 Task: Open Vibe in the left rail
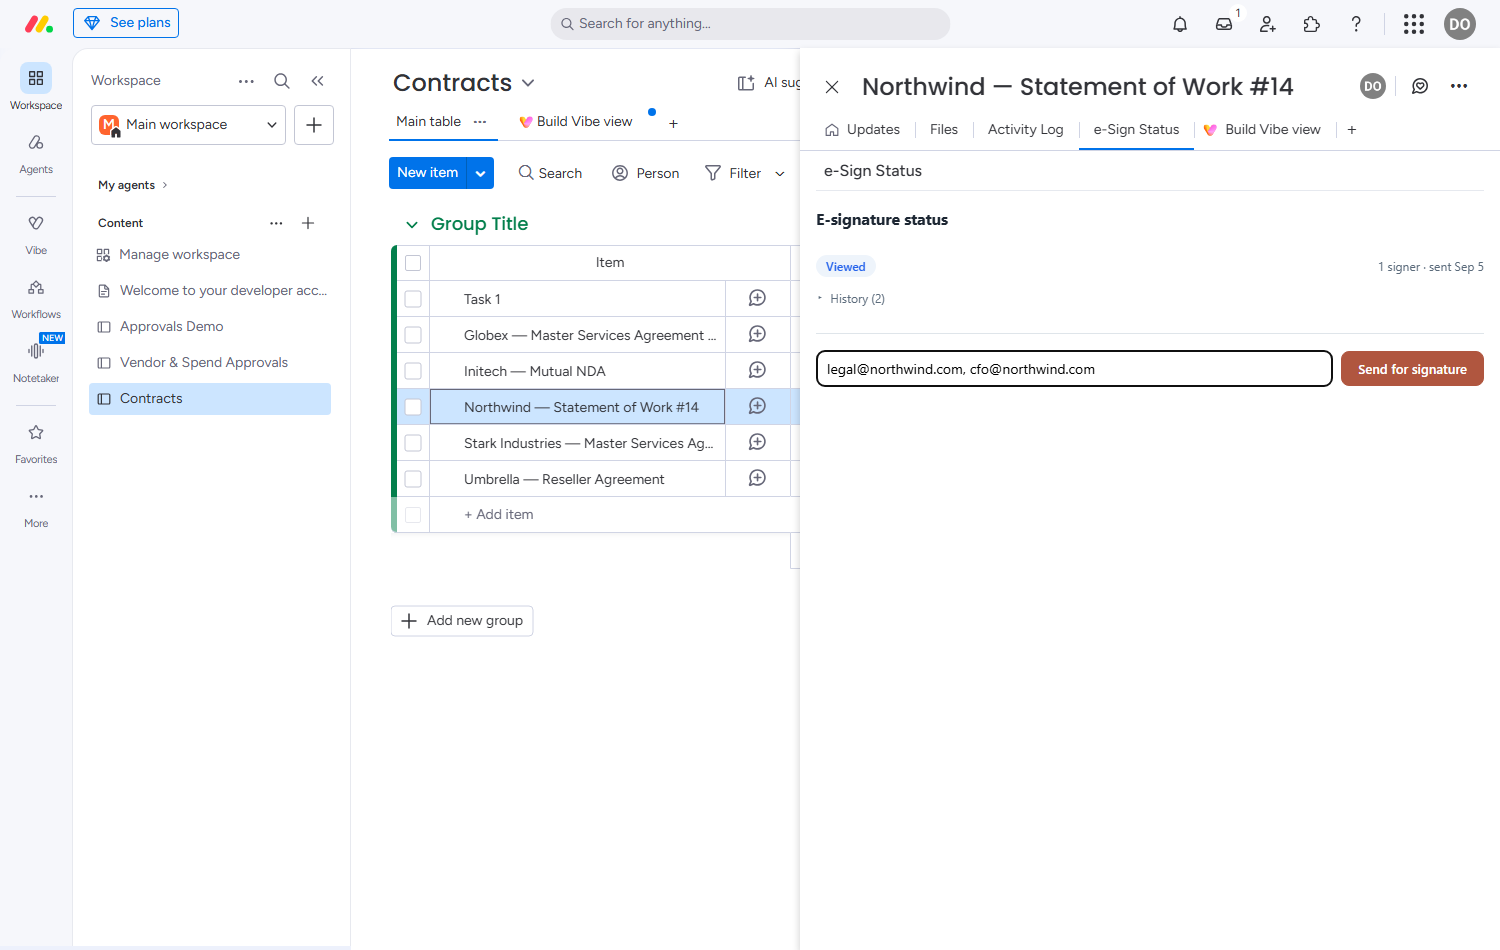[36, 235]
